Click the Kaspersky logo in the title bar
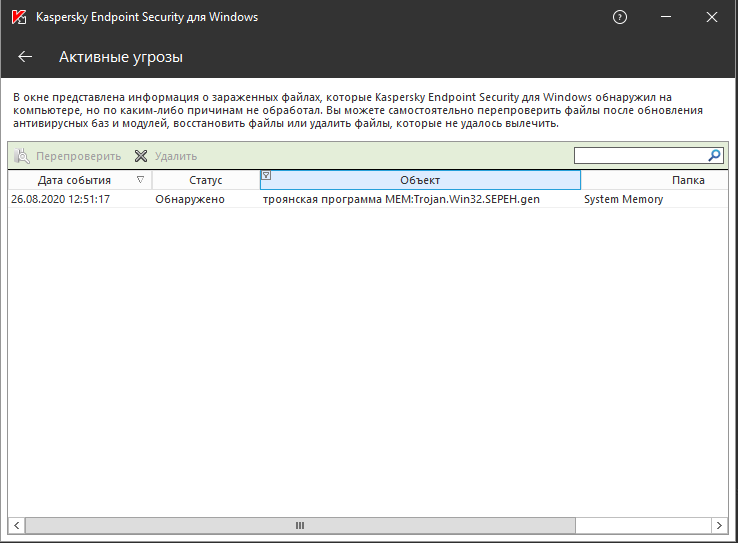Image resolution: width=738 pixels, height=543 pixels. point(17,17)
